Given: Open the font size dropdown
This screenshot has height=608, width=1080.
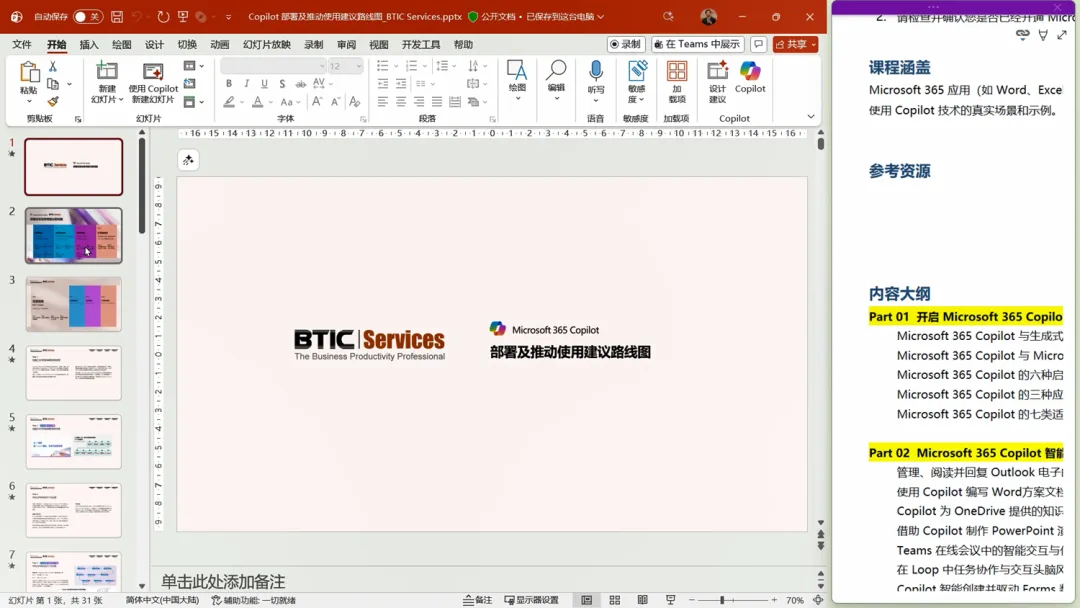Looking at the screenshot, I should 359,66.
